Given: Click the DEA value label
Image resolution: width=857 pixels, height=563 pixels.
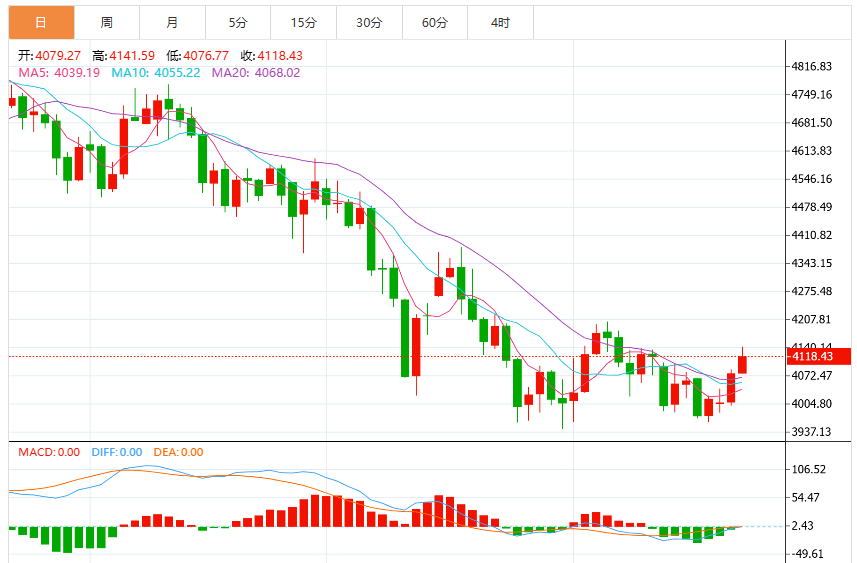Looking at the screenshot, I should click(178, 452).
